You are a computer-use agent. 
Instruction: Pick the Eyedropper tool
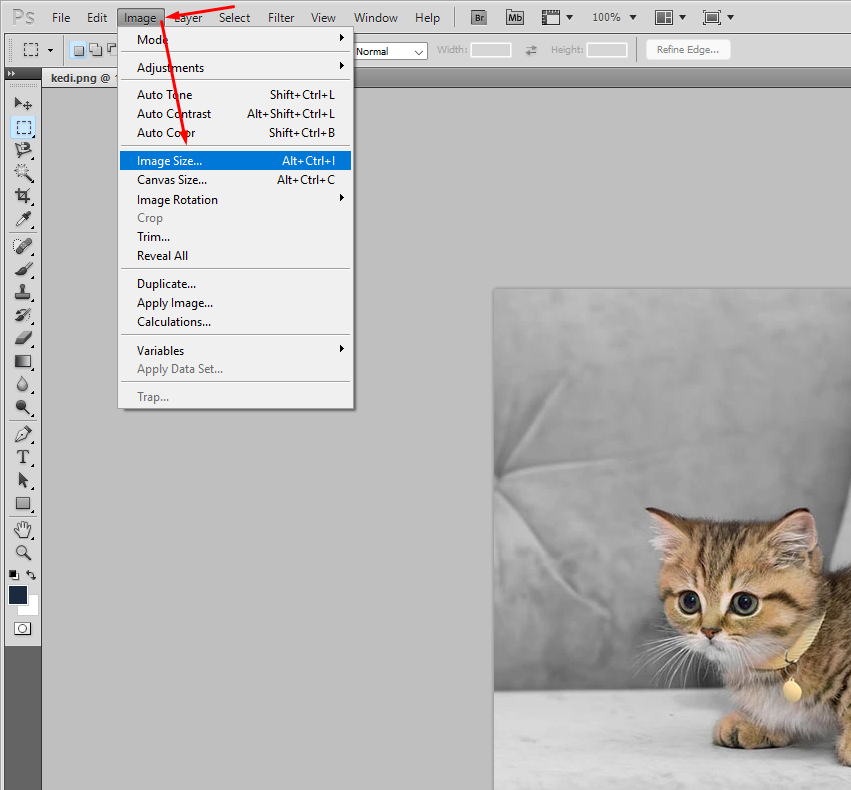[x=22, y=220]
